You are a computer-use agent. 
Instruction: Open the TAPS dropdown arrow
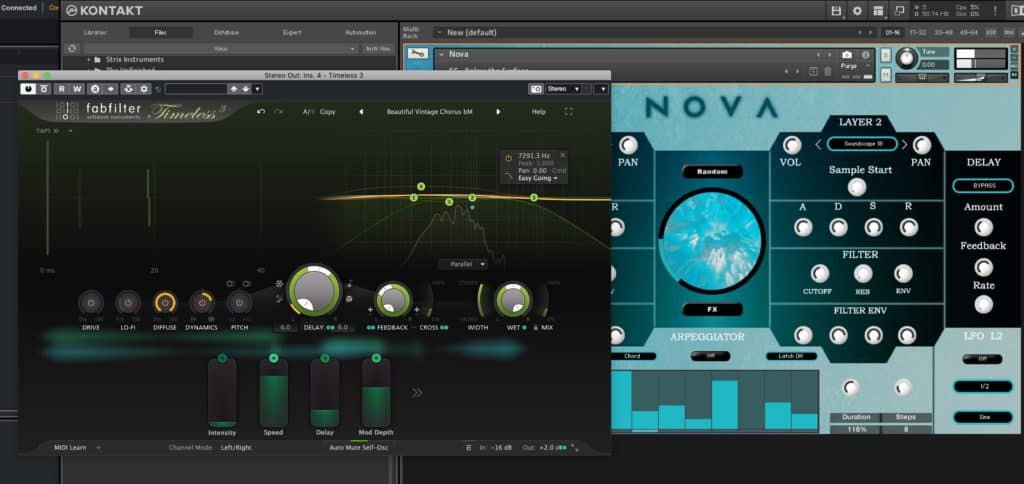pos(71,131)
